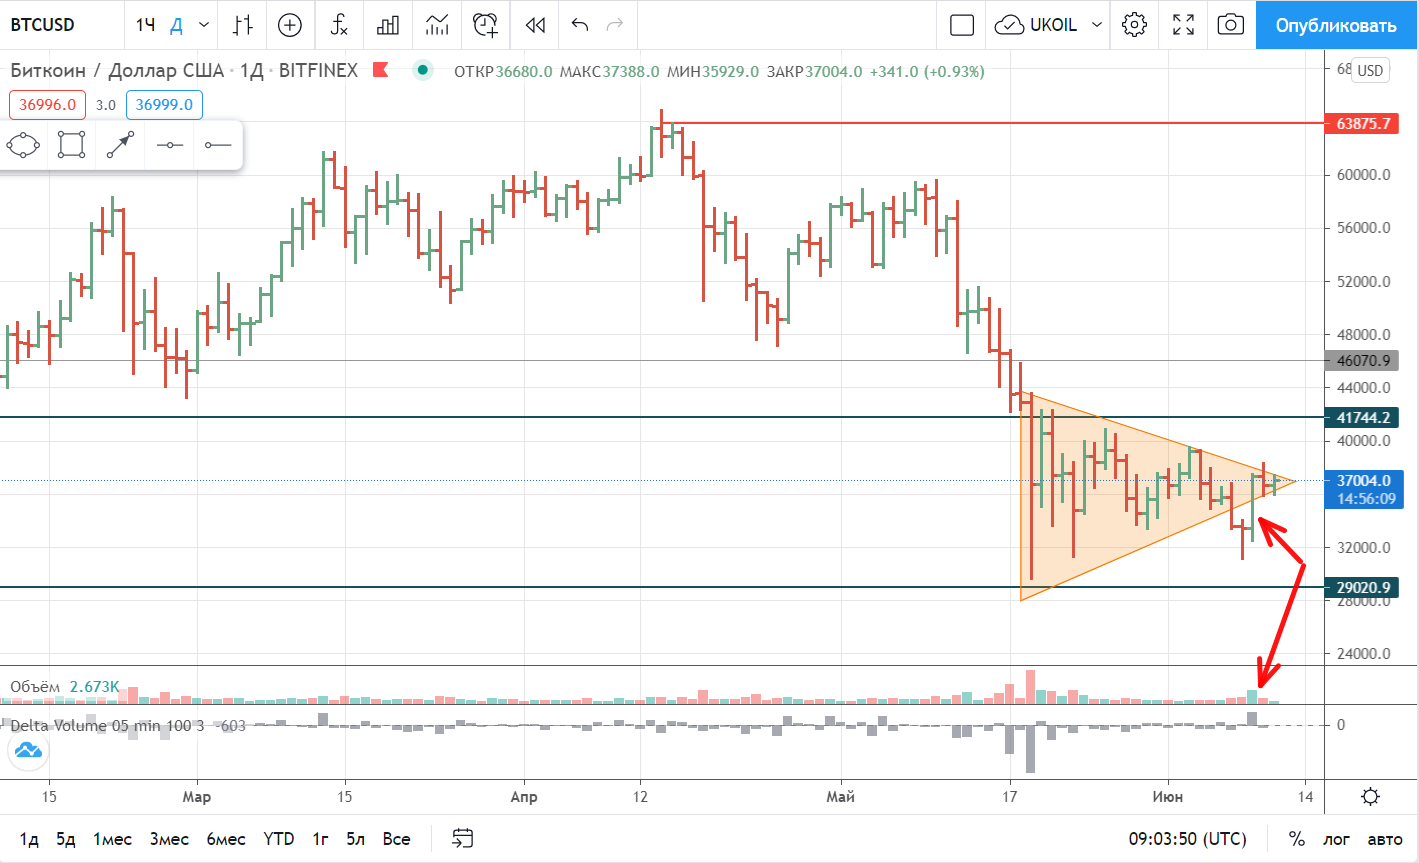Select the chart layout square icon
The height and width of the screenshot is (863, 1419).
tap(962, 25)
